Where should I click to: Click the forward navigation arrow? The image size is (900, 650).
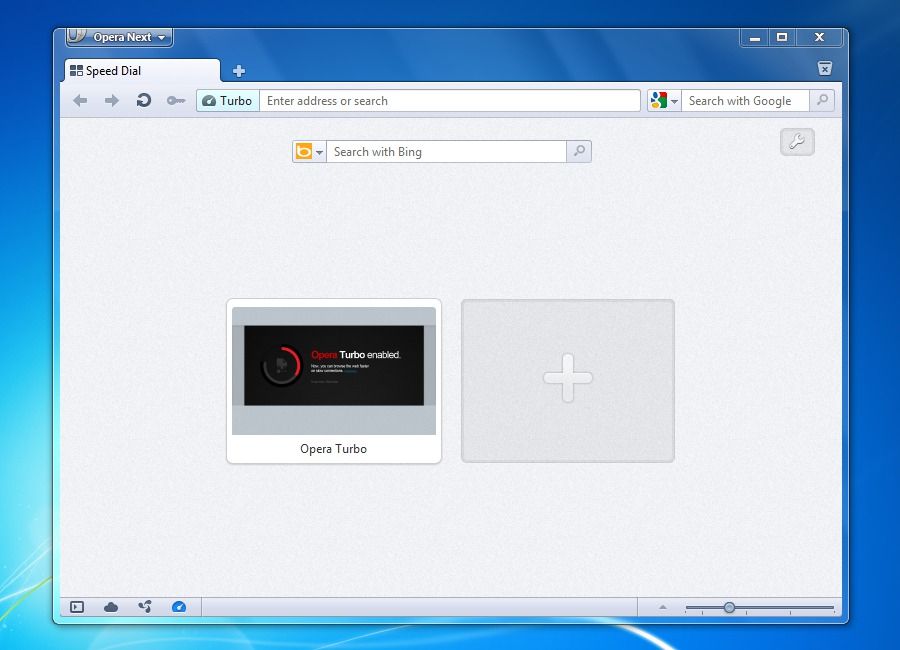(x=112, y=100)
